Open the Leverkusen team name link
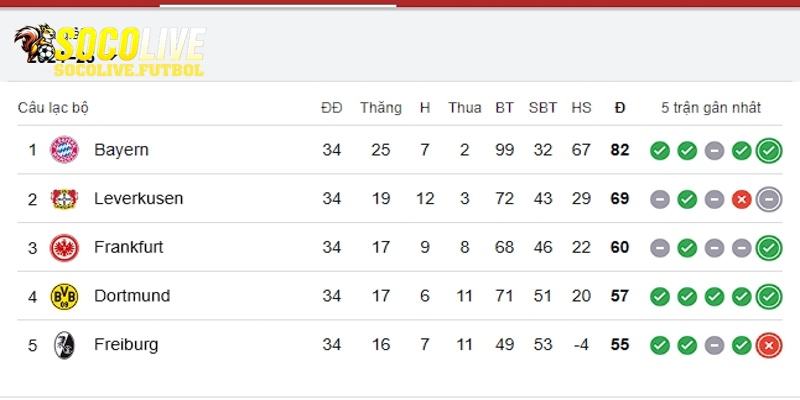This screenshot has width=800, height=400. coord(138,199)
